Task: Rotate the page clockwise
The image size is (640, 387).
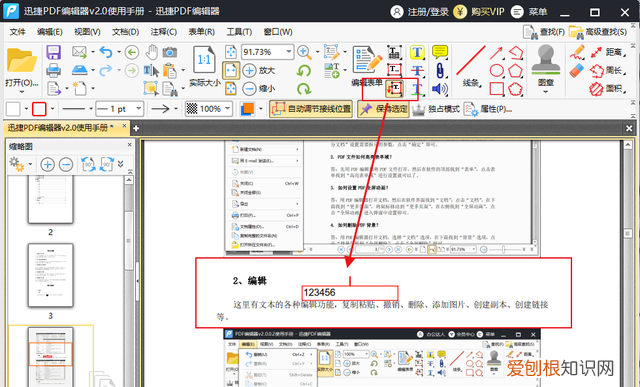Action: tap(304, 88)
